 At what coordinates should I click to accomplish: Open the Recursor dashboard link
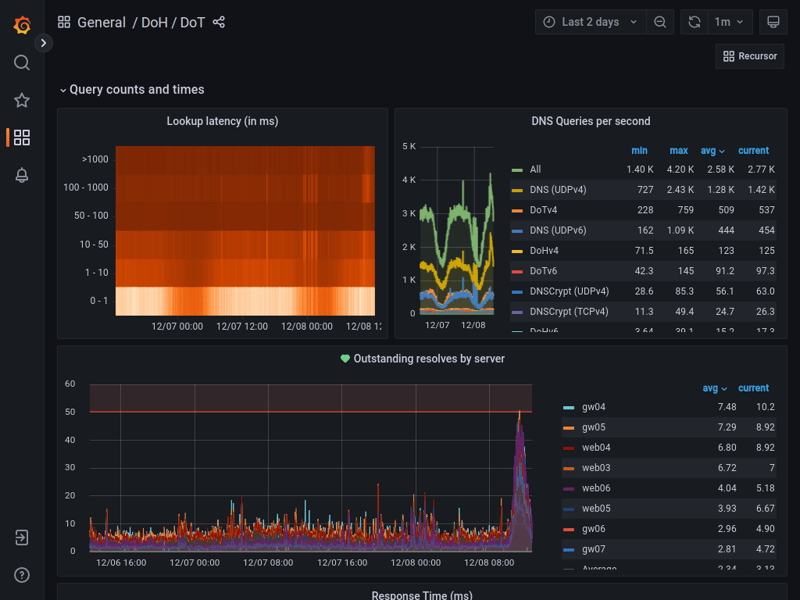click(x=750, y=56)
